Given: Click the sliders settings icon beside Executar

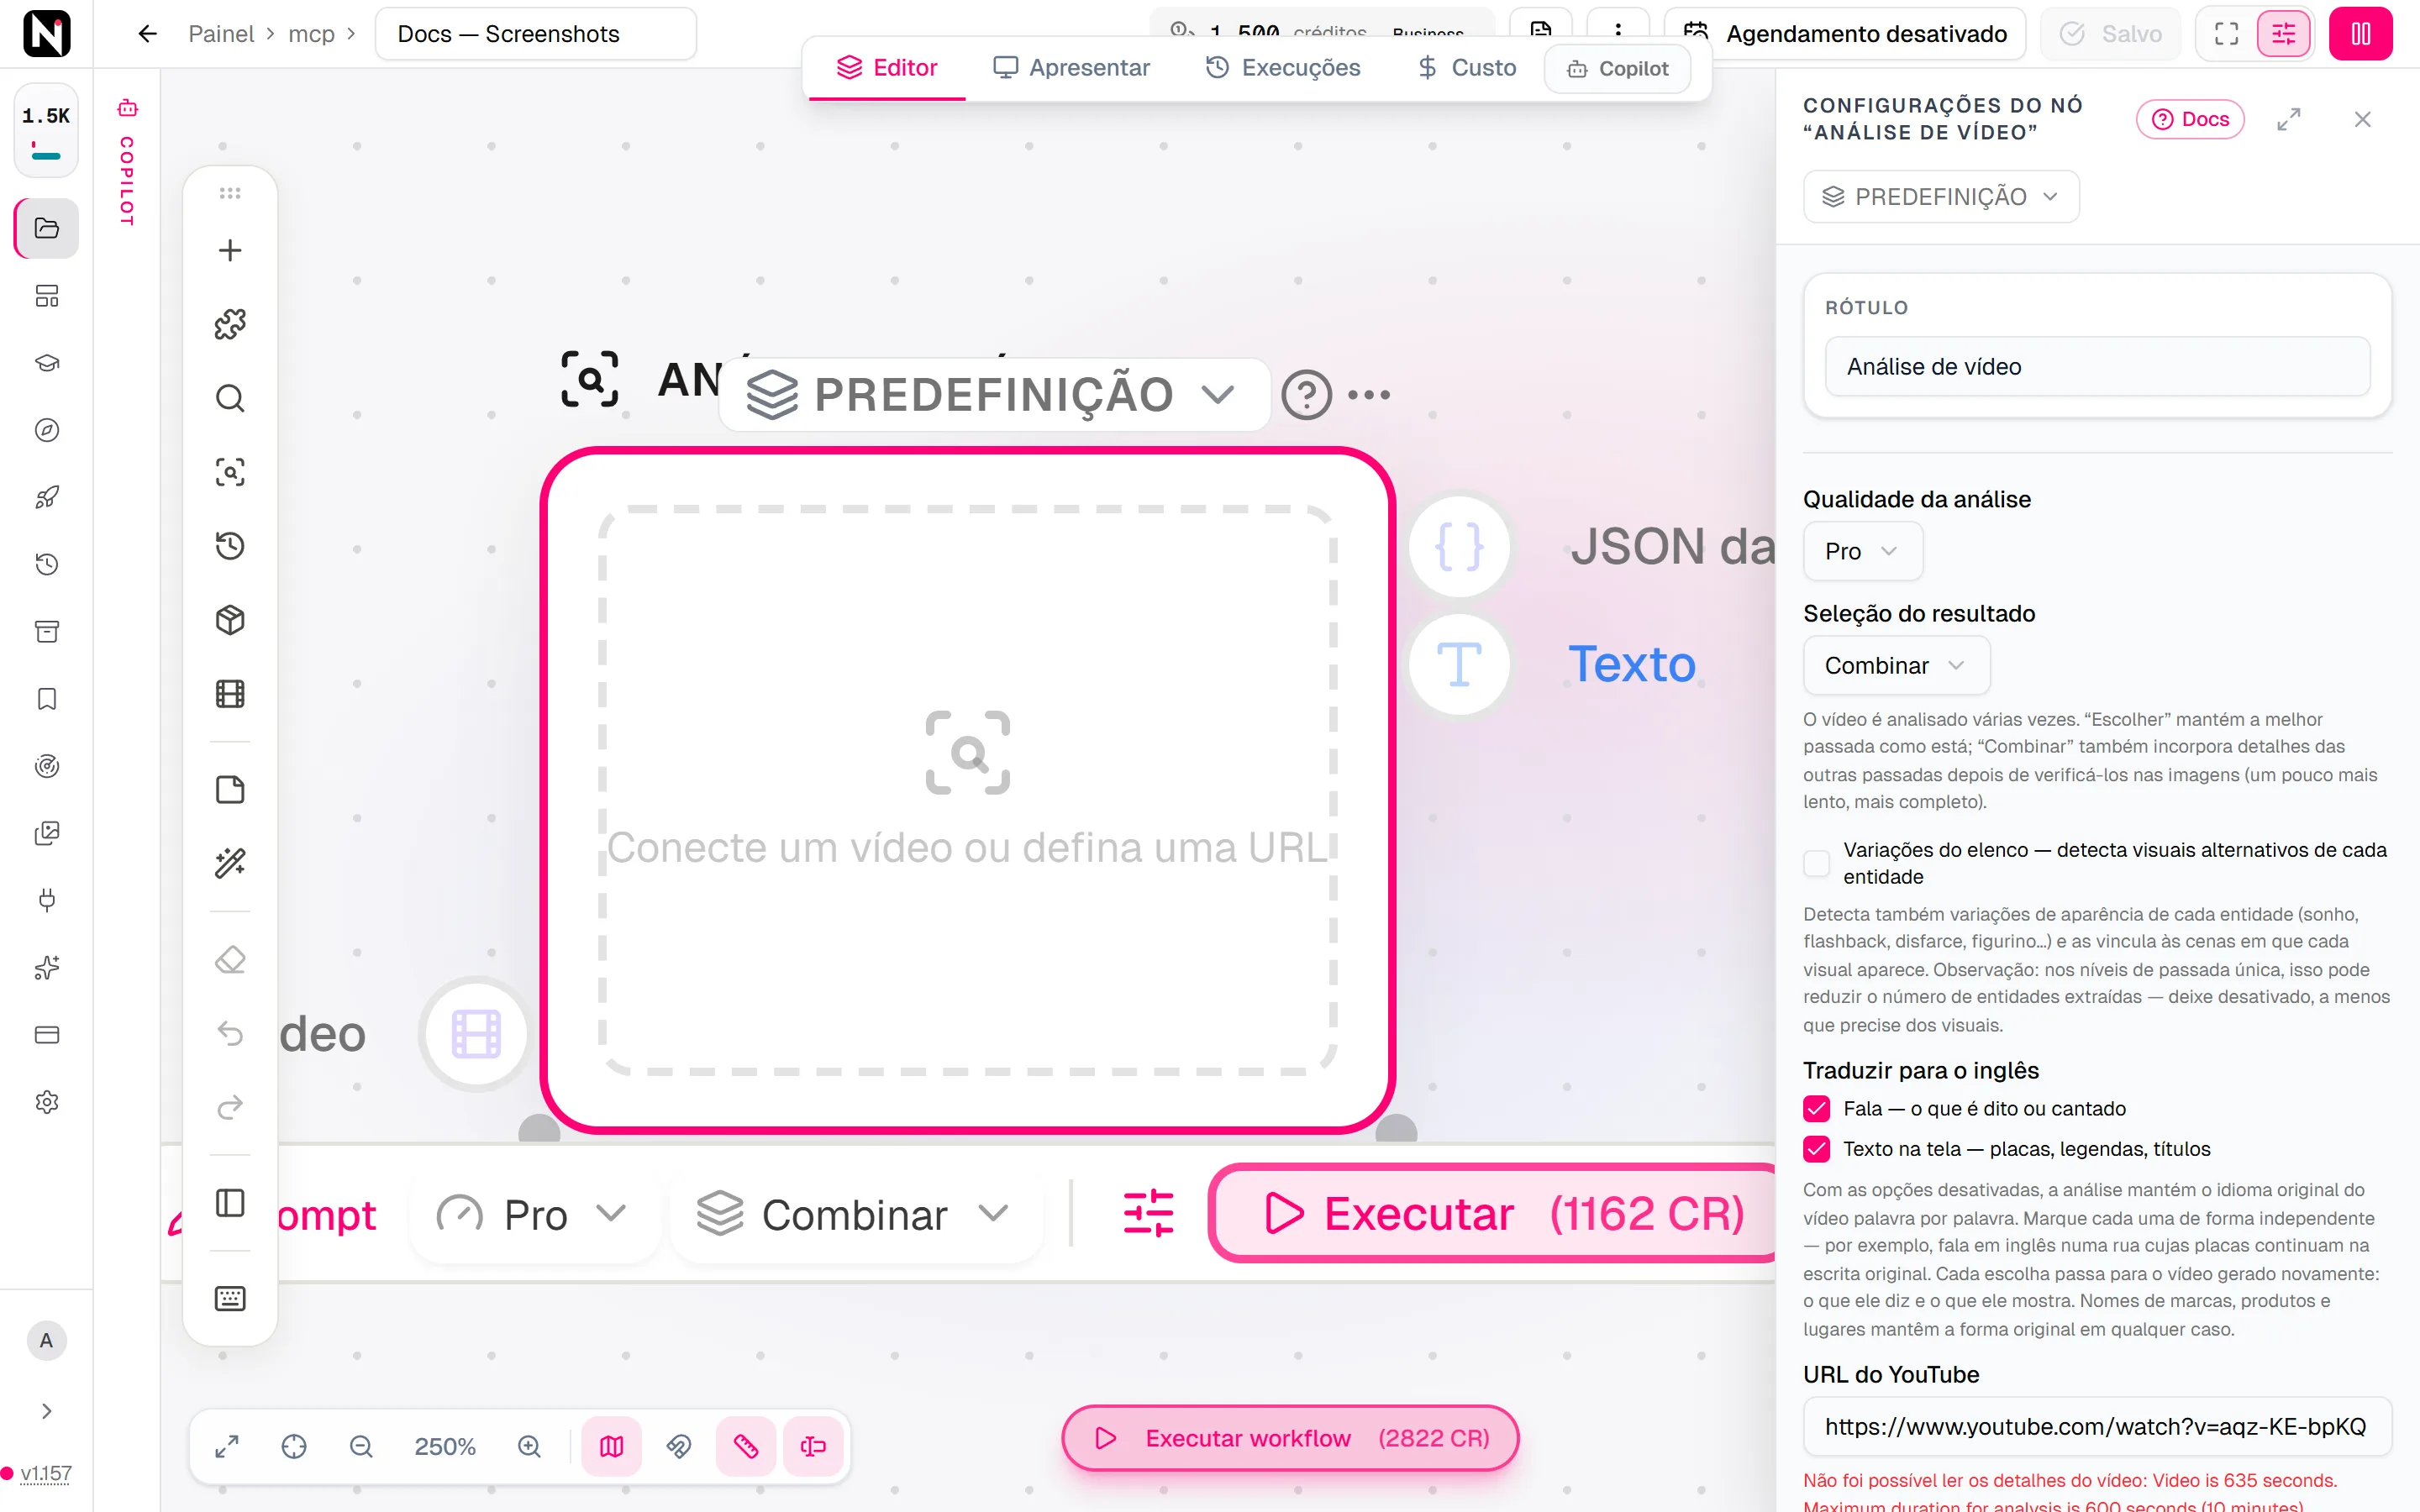Looking at the screenshot, I should (1148, 1213).
